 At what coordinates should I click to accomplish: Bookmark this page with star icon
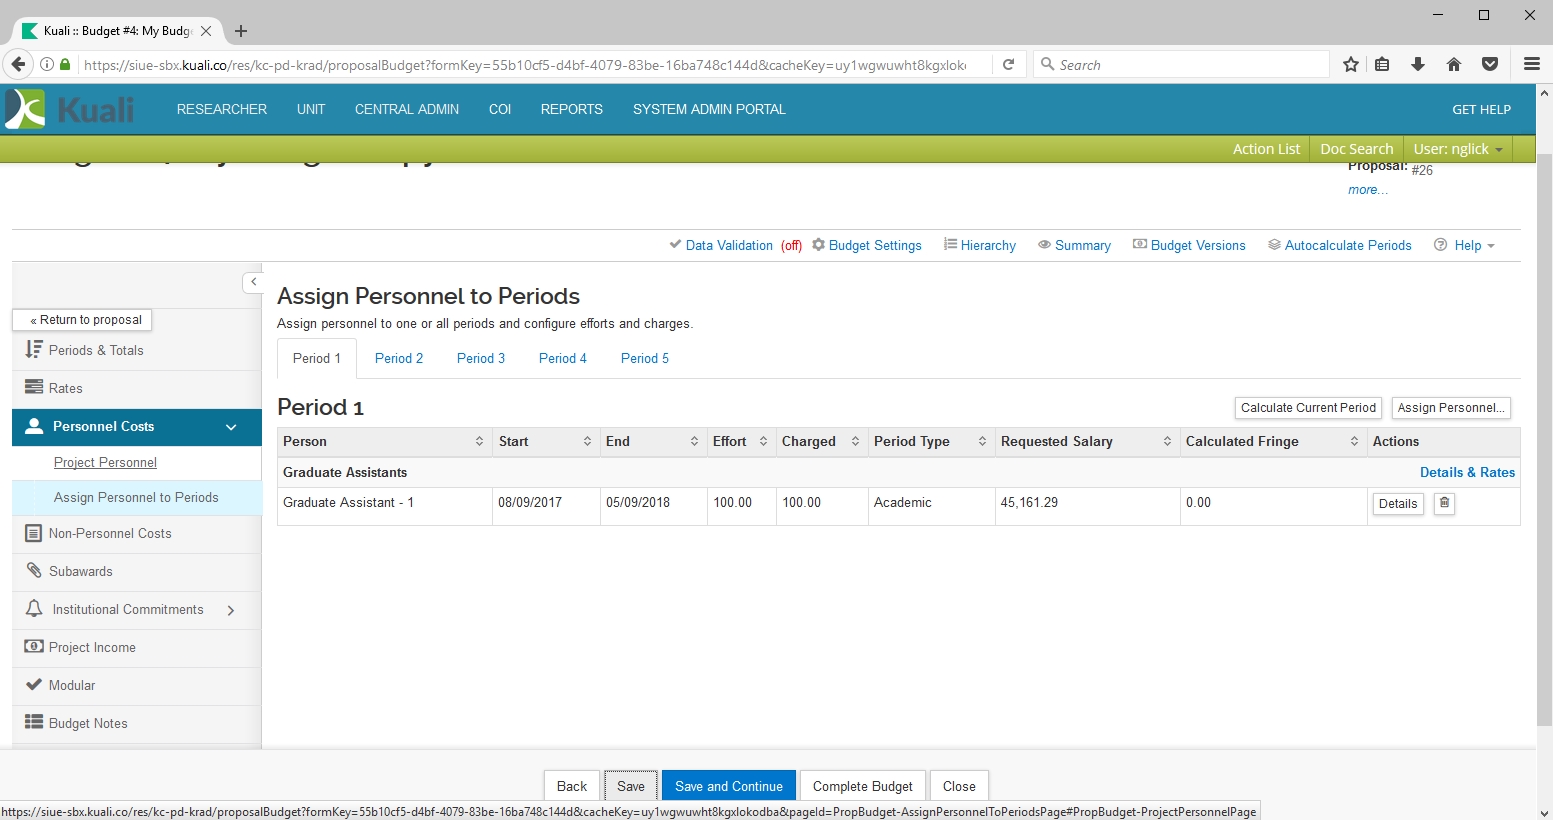(x=1351, y=65)
